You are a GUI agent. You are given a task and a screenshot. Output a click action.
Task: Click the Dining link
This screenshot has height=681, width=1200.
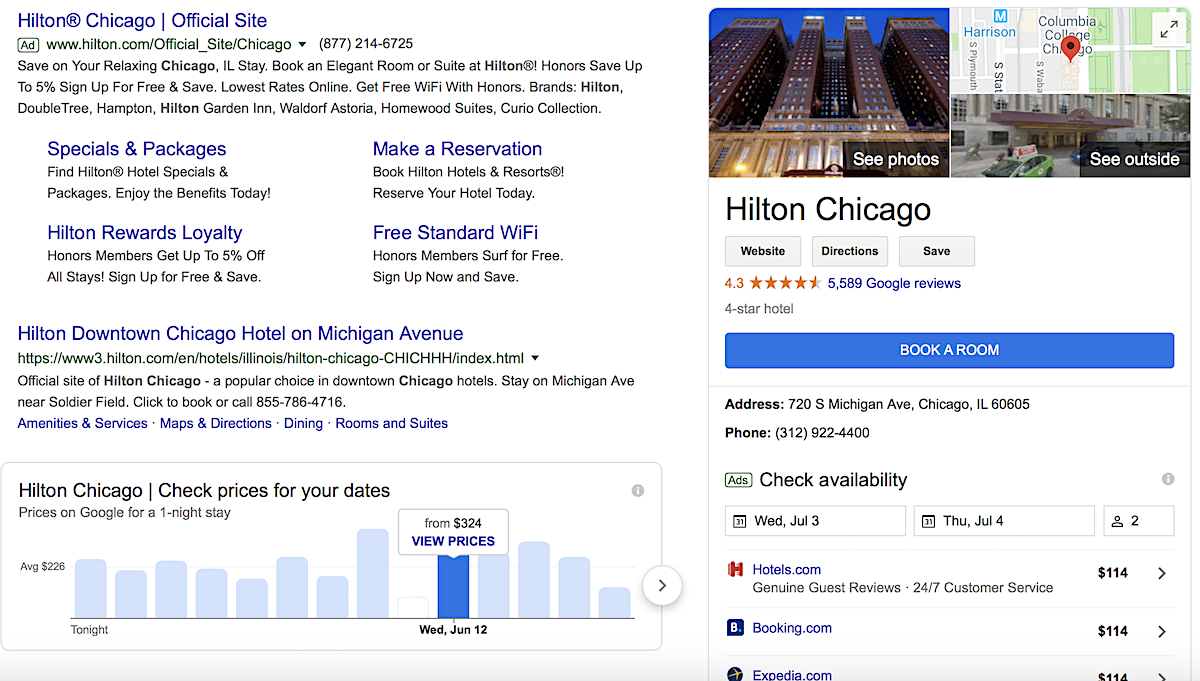coord(303,423)
